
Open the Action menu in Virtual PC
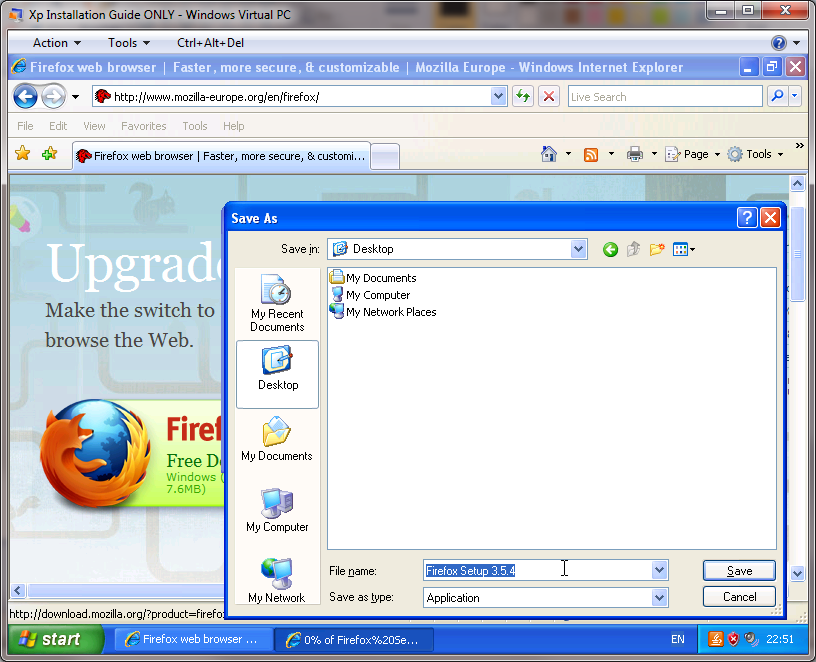(57, 43)
